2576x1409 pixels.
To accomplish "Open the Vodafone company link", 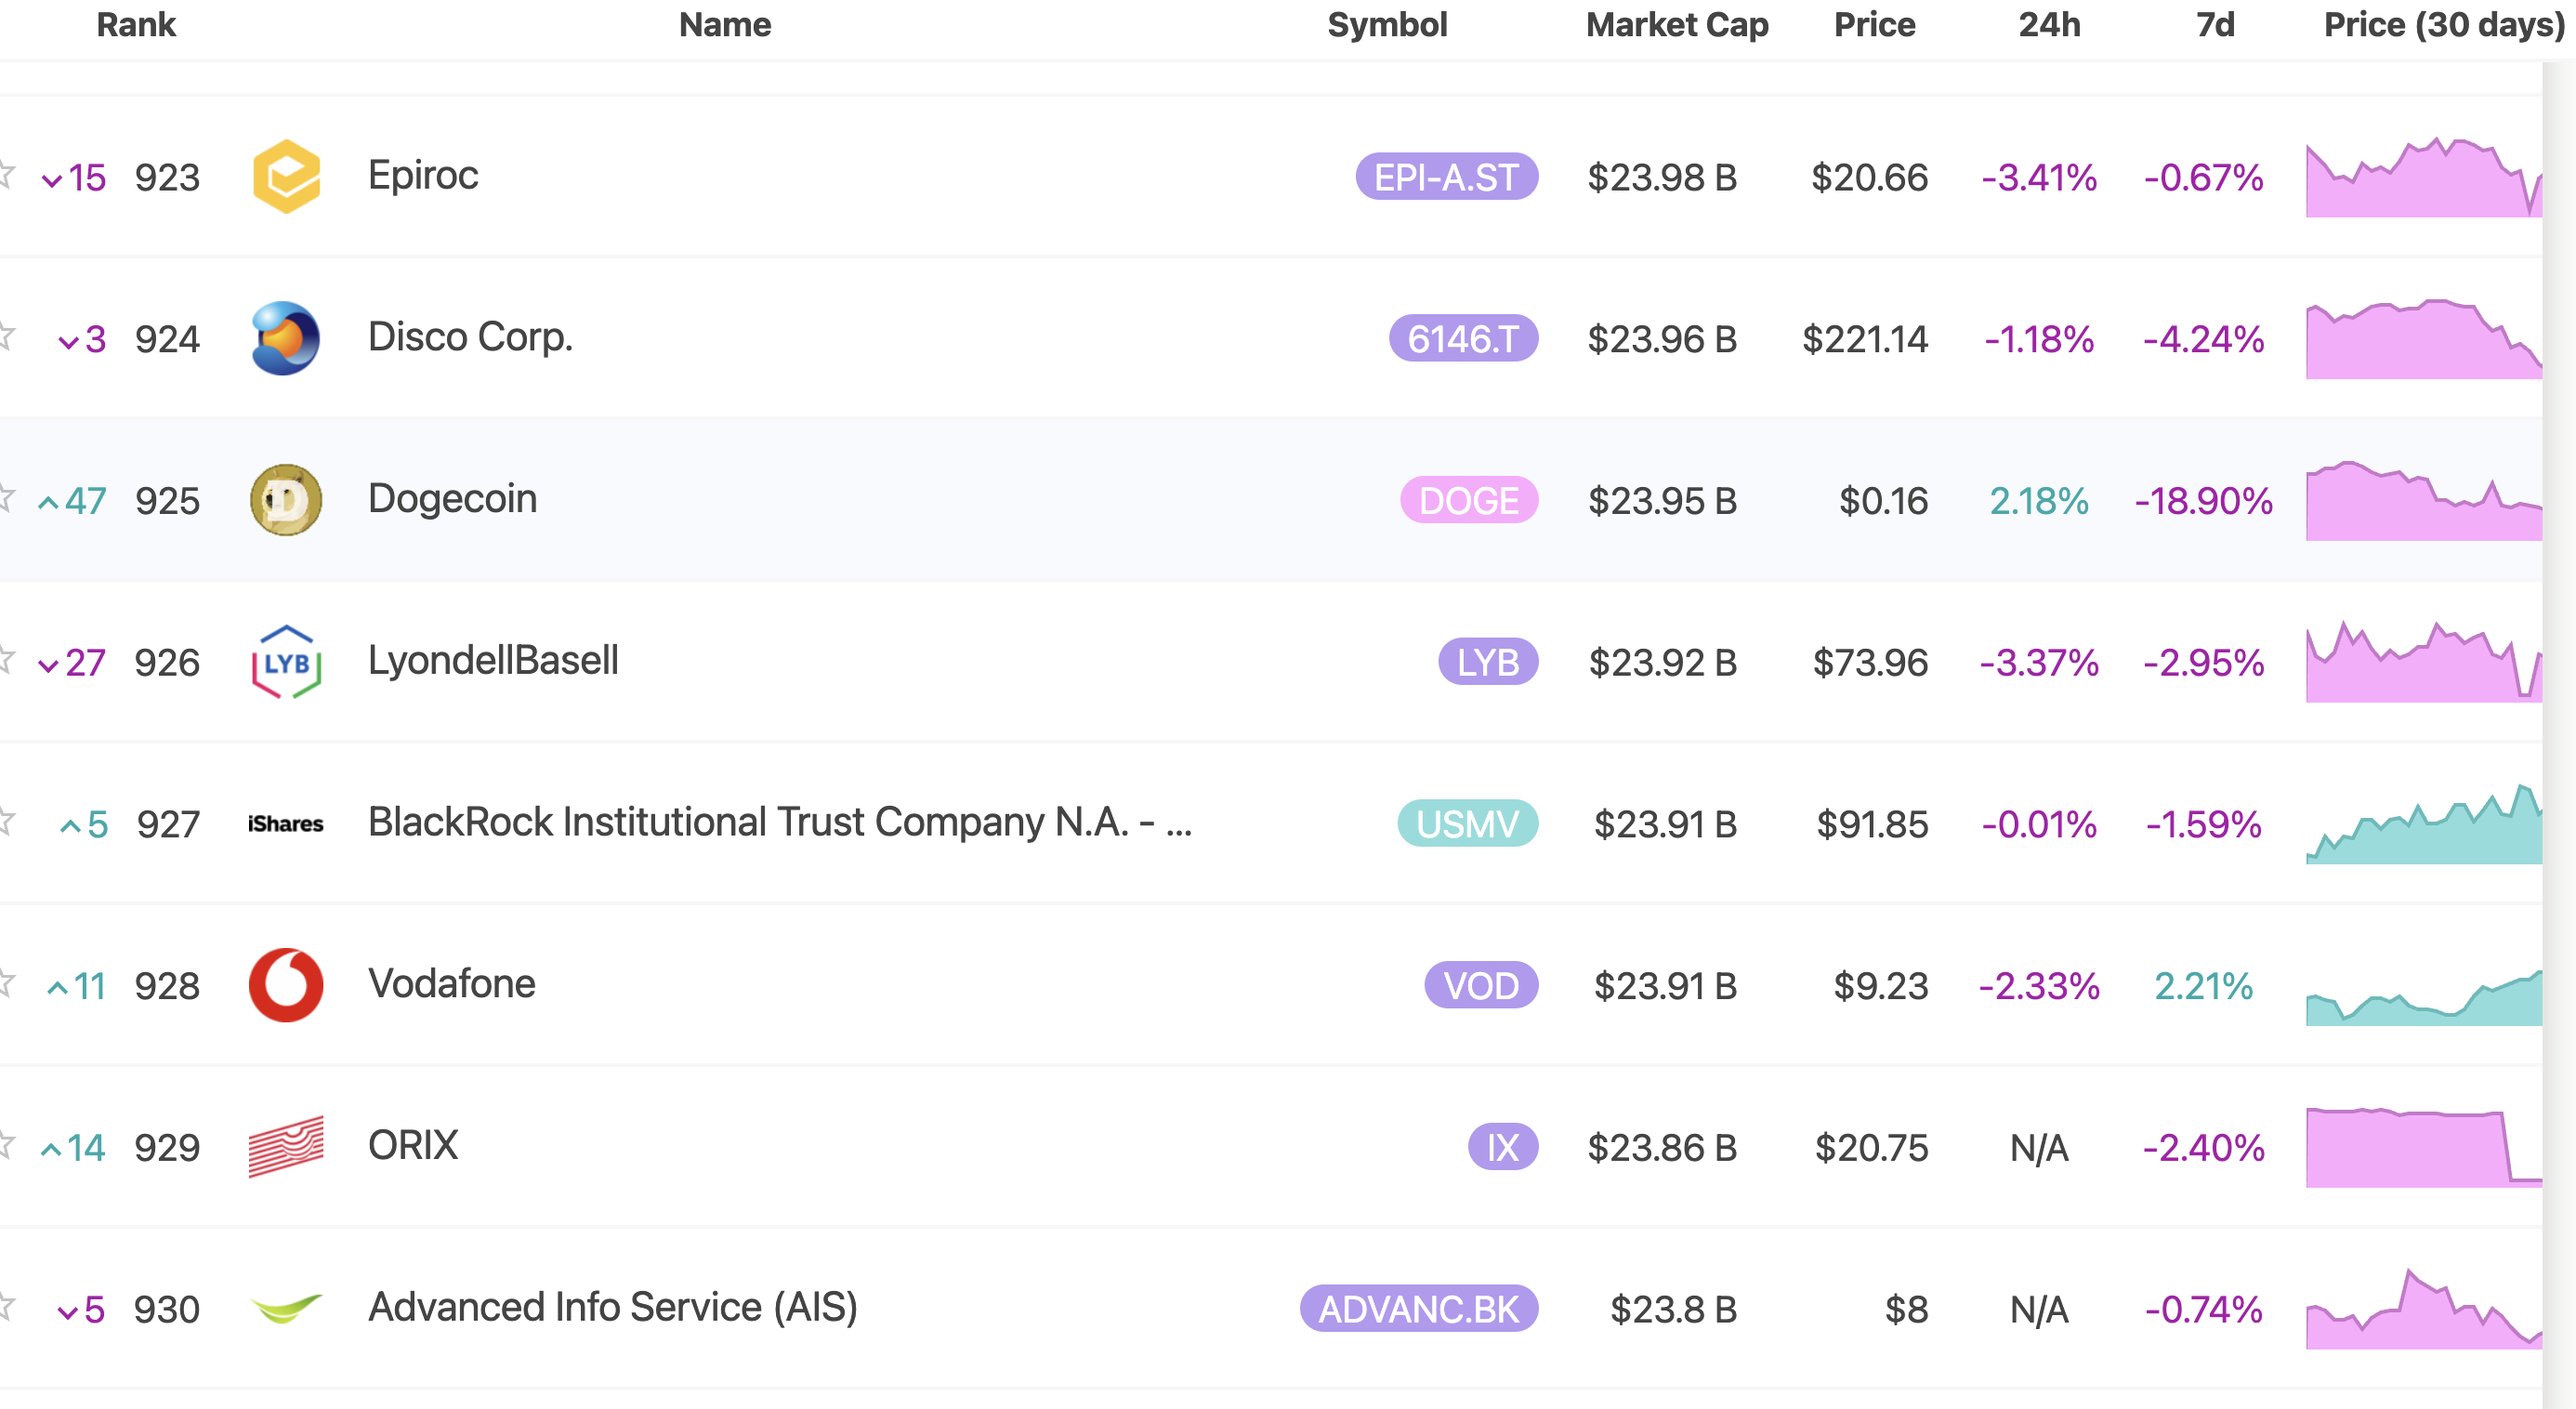I will (451, 984).
